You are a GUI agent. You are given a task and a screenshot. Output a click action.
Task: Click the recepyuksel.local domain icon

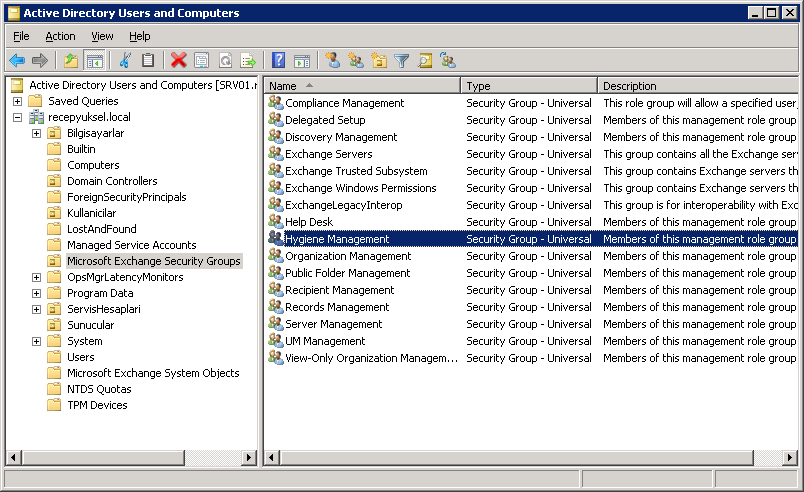pos(36,117)
